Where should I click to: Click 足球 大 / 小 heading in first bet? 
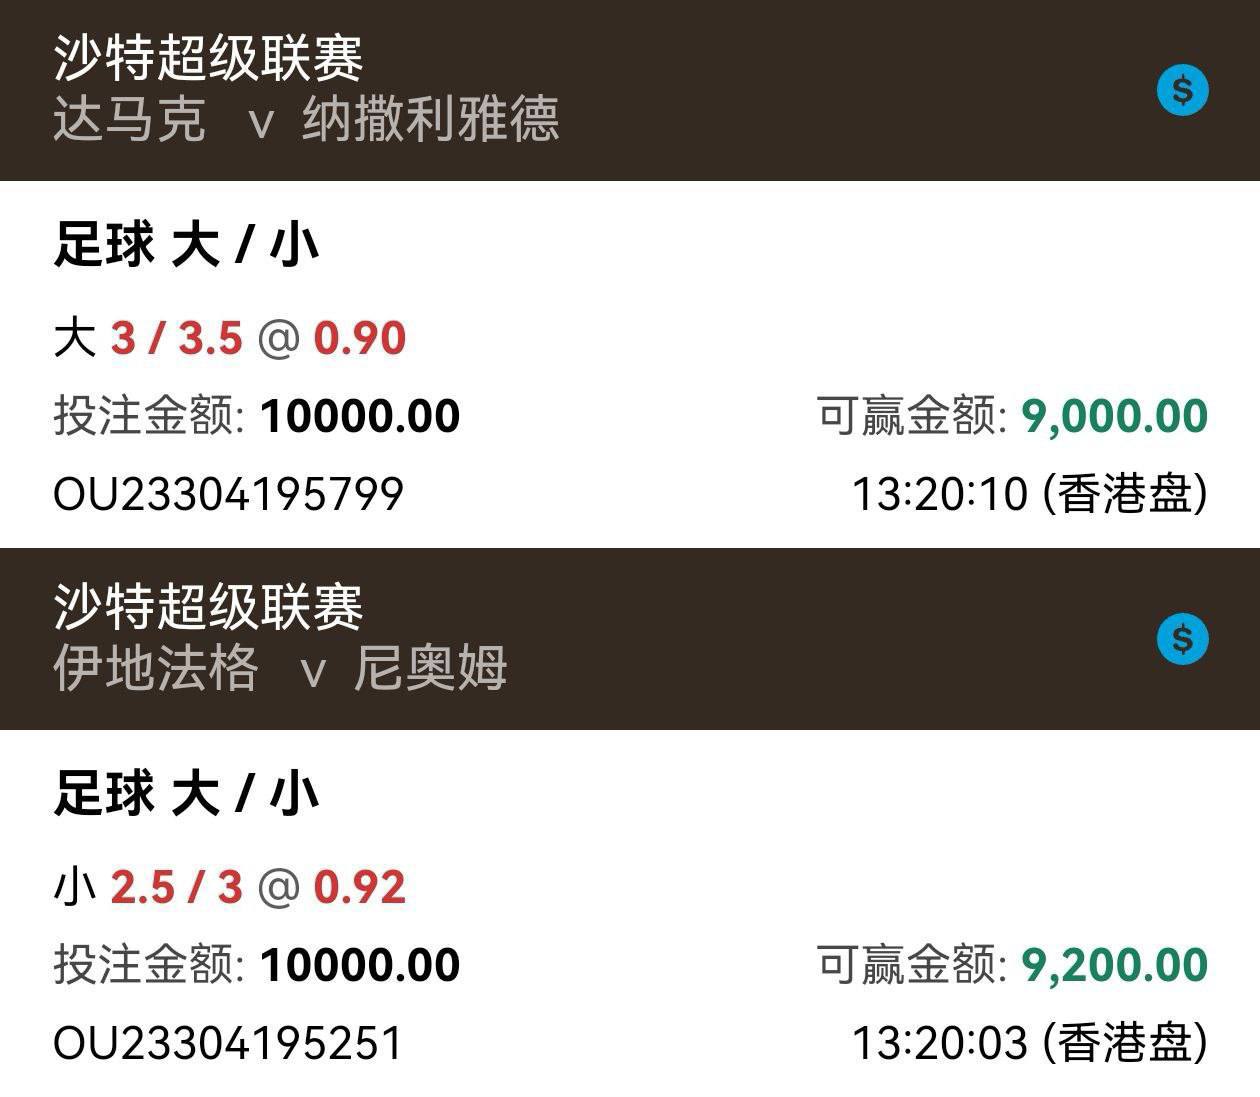click(x=186, y=246)
